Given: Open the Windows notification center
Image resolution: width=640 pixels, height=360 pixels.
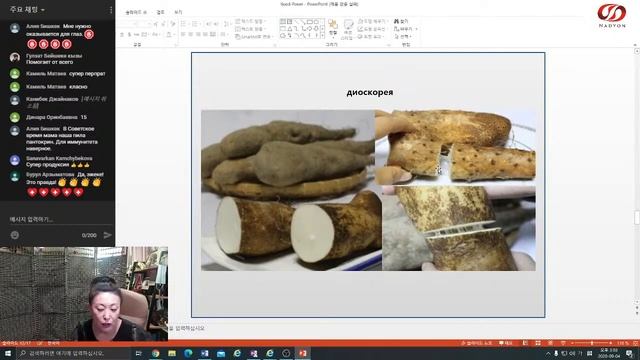Looking at the screenshot, I should (x=629, y=353).
